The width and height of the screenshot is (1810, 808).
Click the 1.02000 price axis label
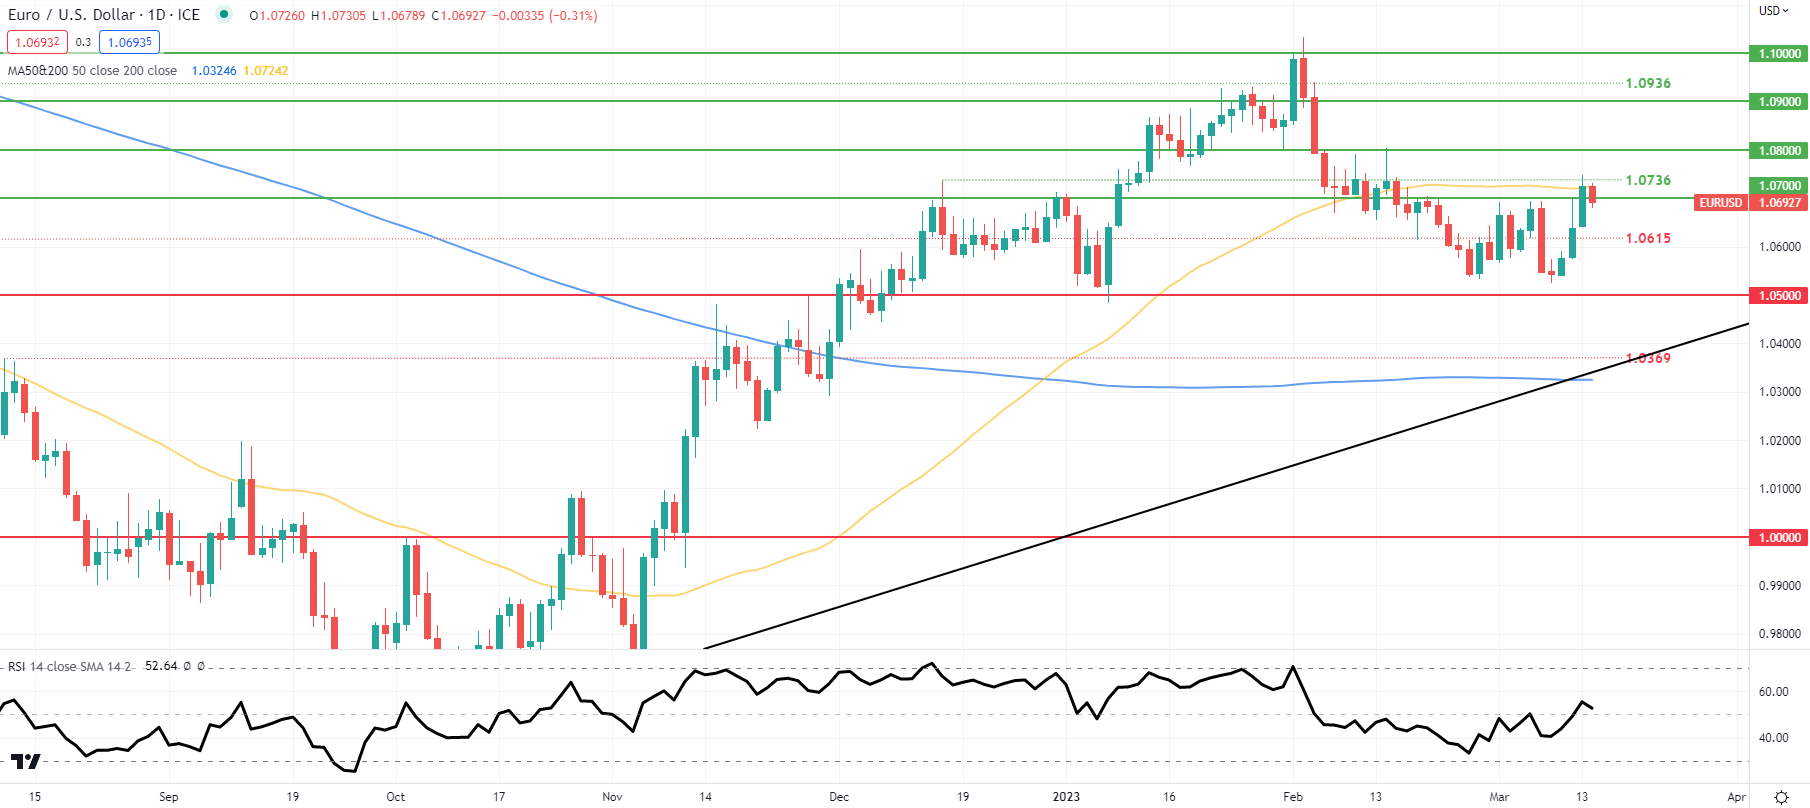point(1780,441)
